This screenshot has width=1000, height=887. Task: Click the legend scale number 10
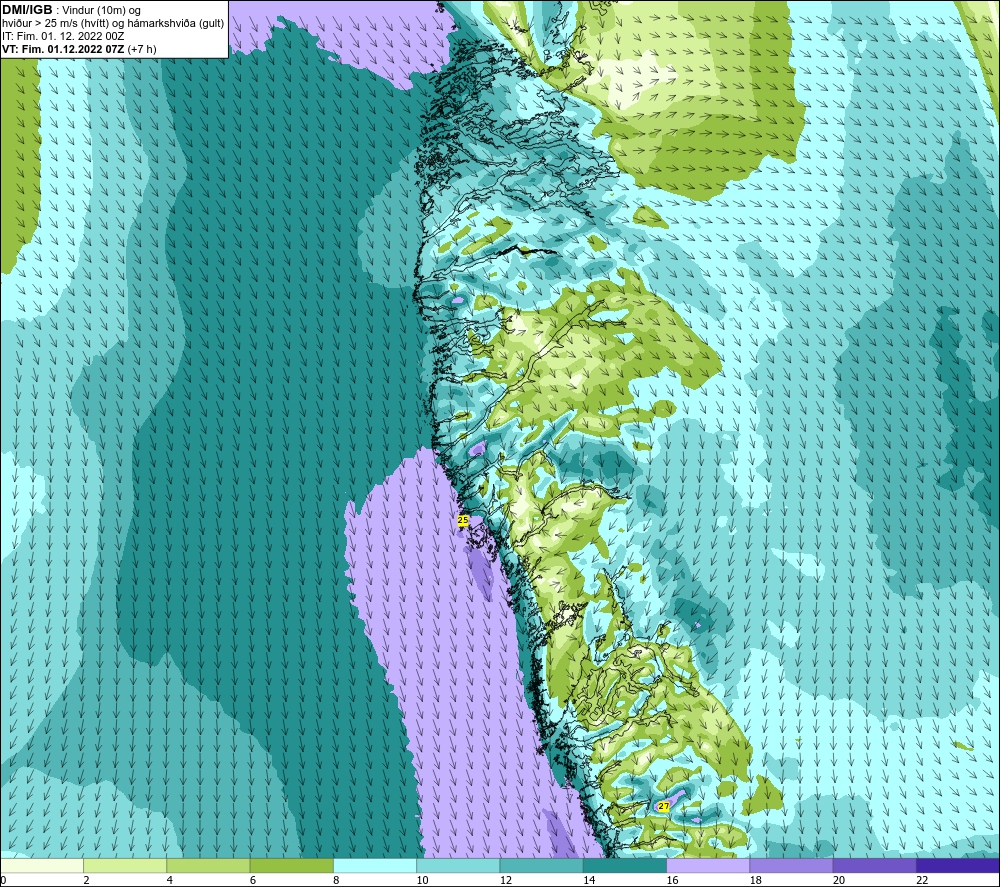422,881
